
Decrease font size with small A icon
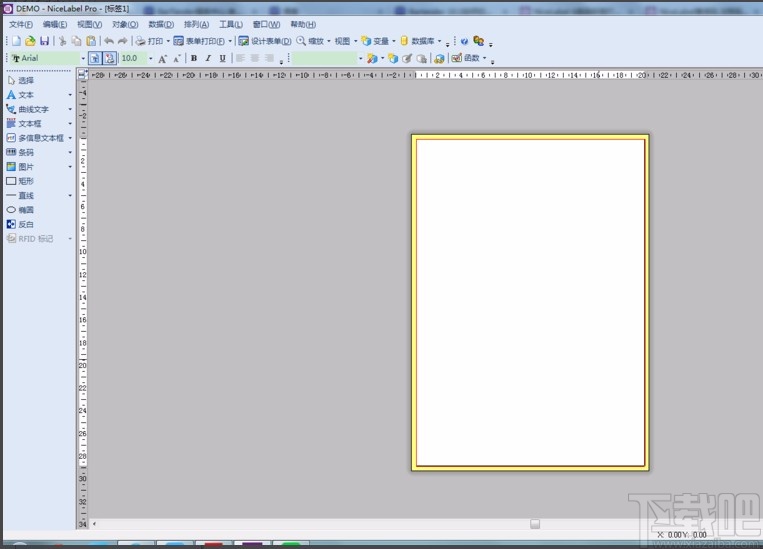point(177,59)
